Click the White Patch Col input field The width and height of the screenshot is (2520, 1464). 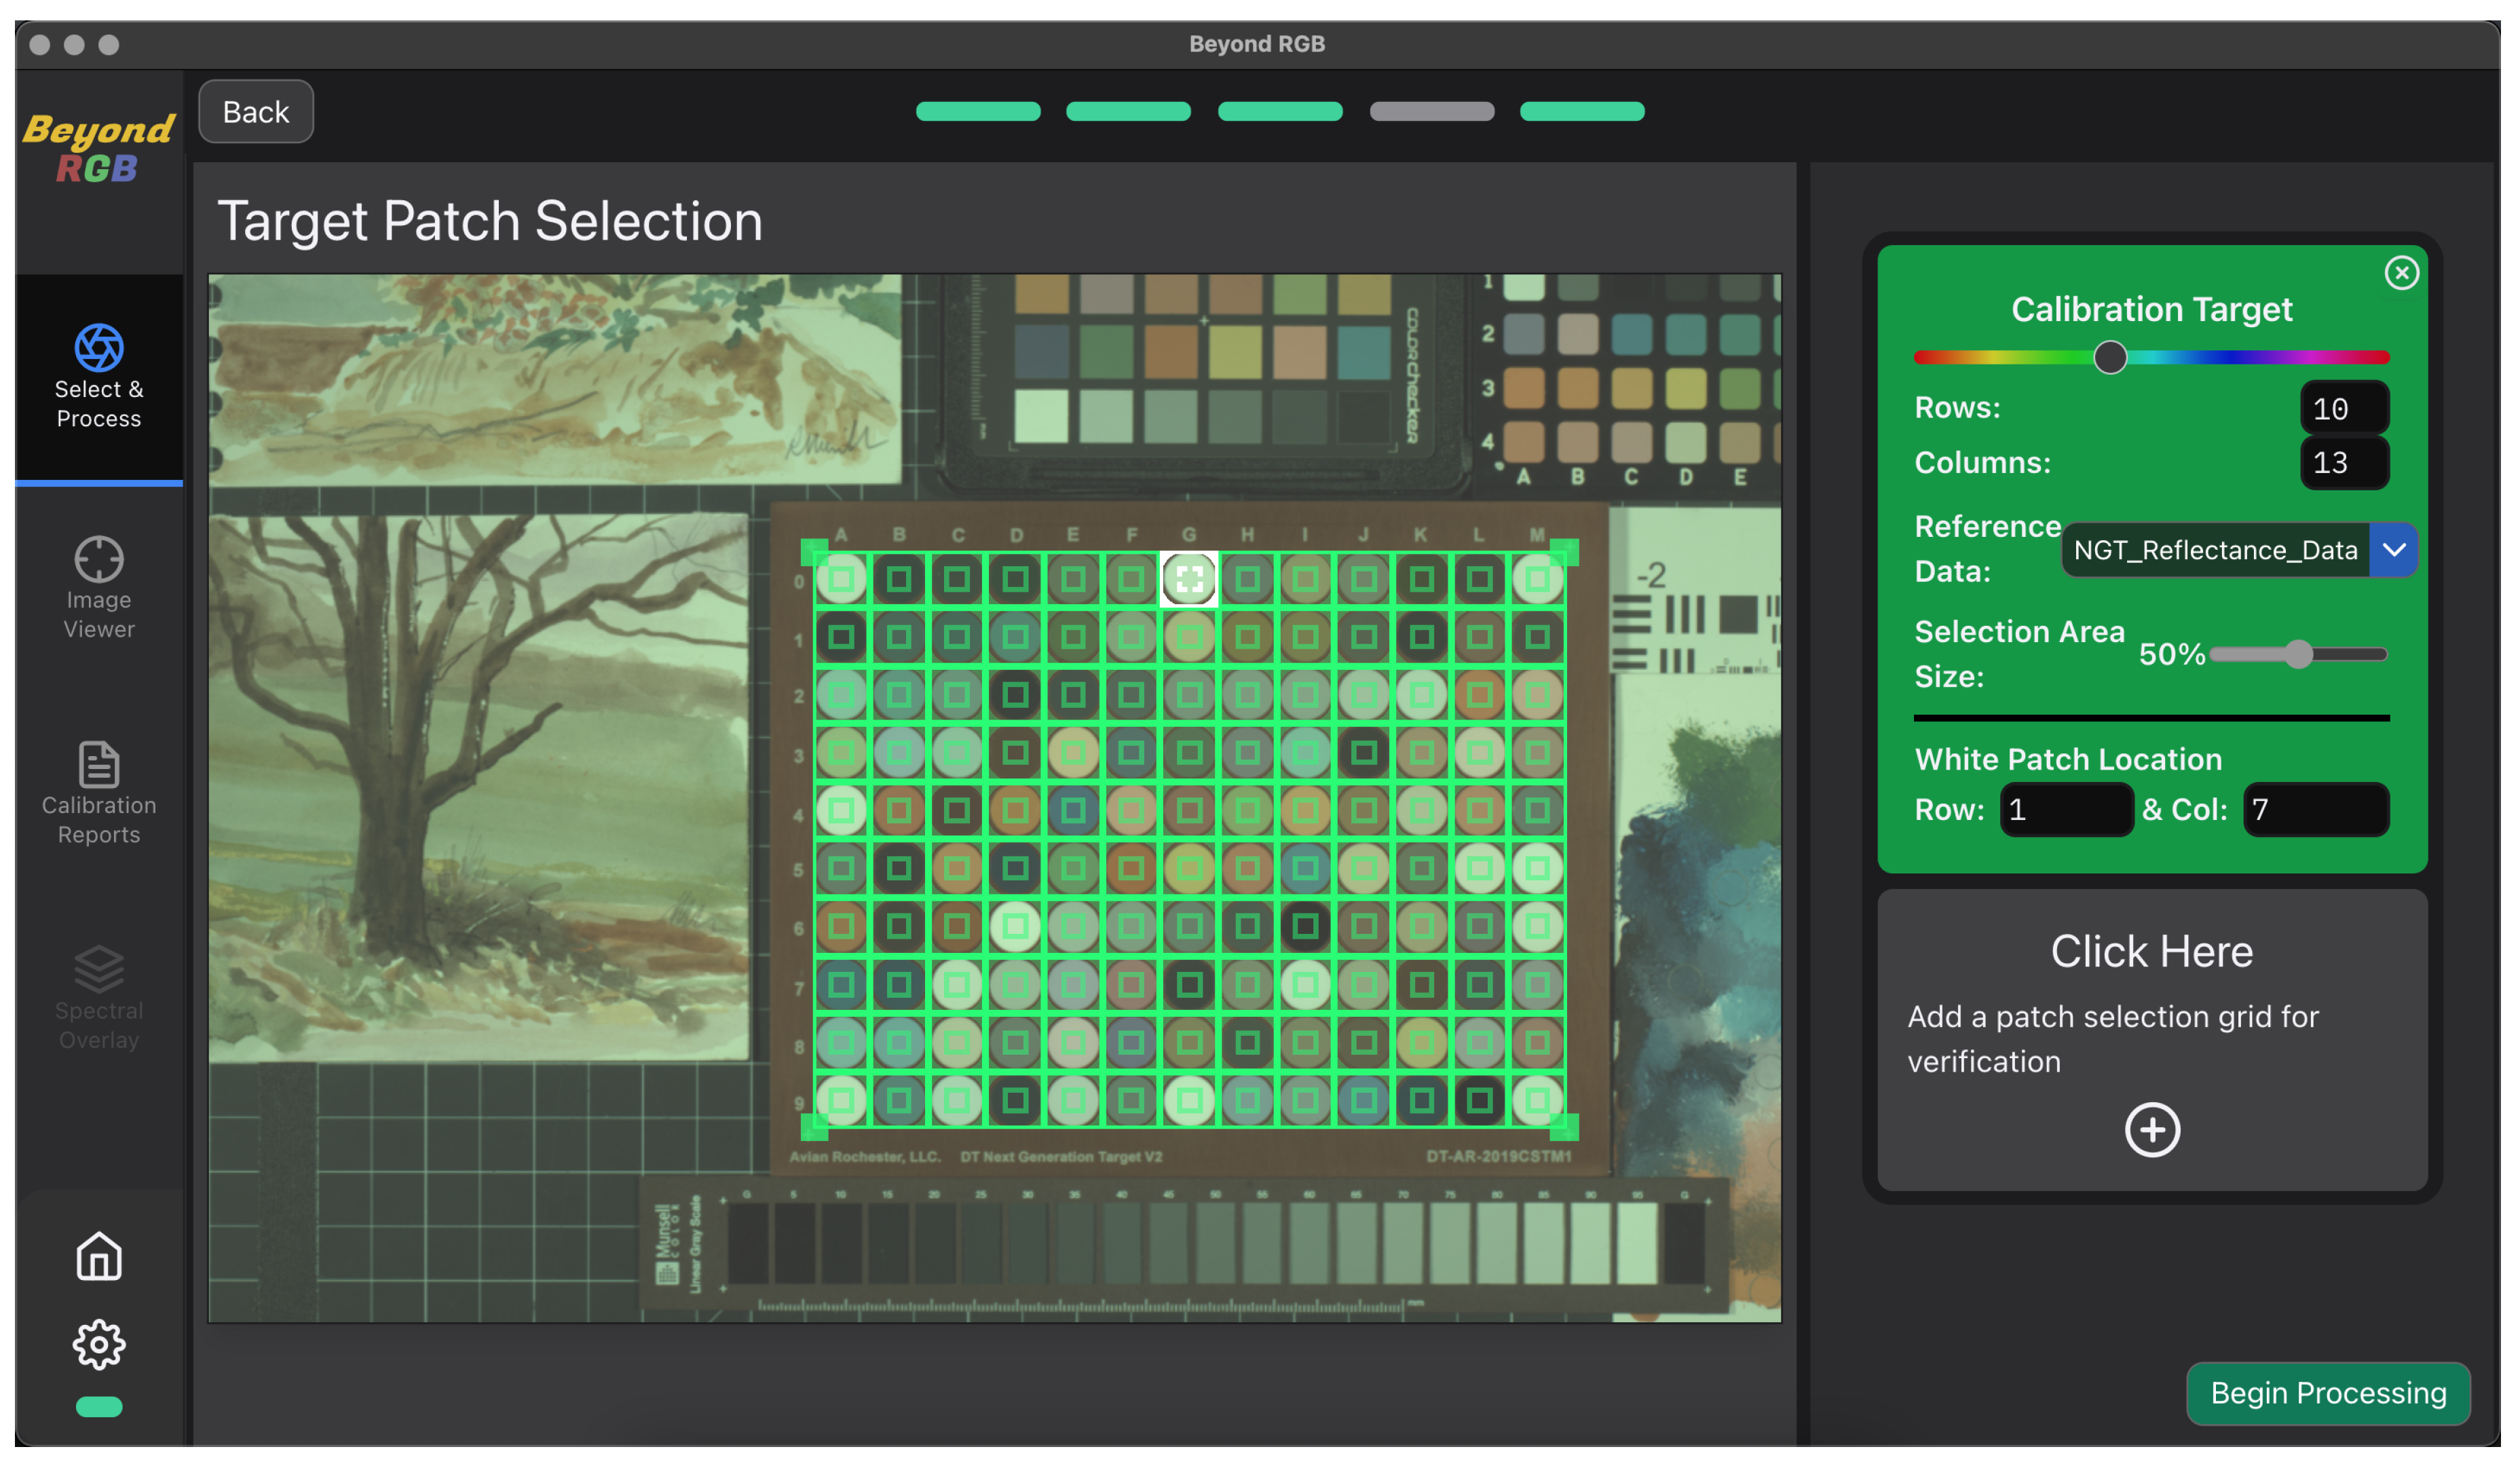[2316, 810]
